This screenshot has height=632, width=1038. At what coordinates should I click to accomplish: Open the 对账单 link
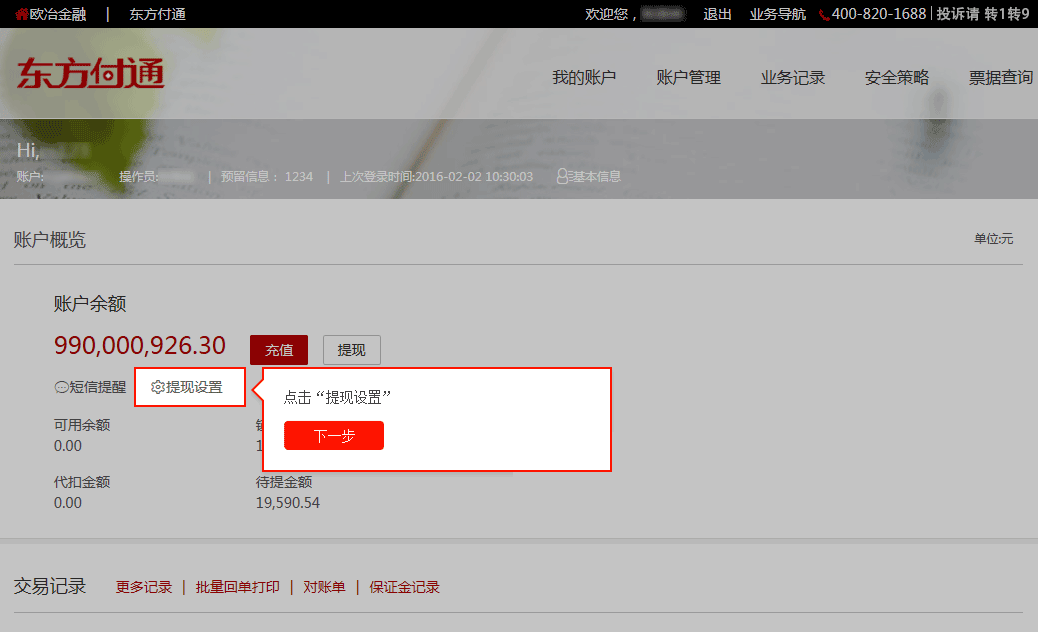[x=324, y=587]
